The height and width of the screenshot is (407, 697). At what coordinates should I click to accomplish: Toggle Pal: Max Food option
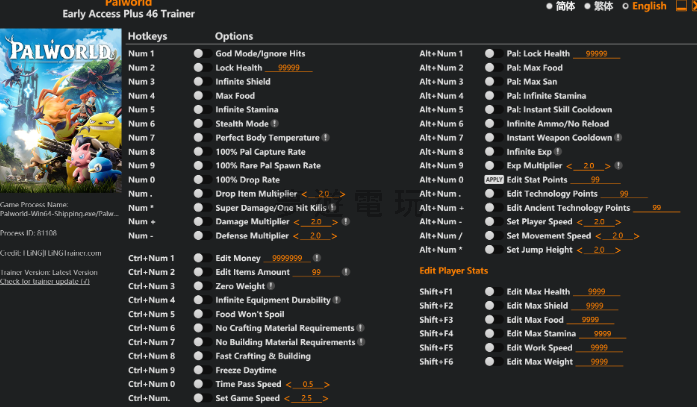point(494,68)
